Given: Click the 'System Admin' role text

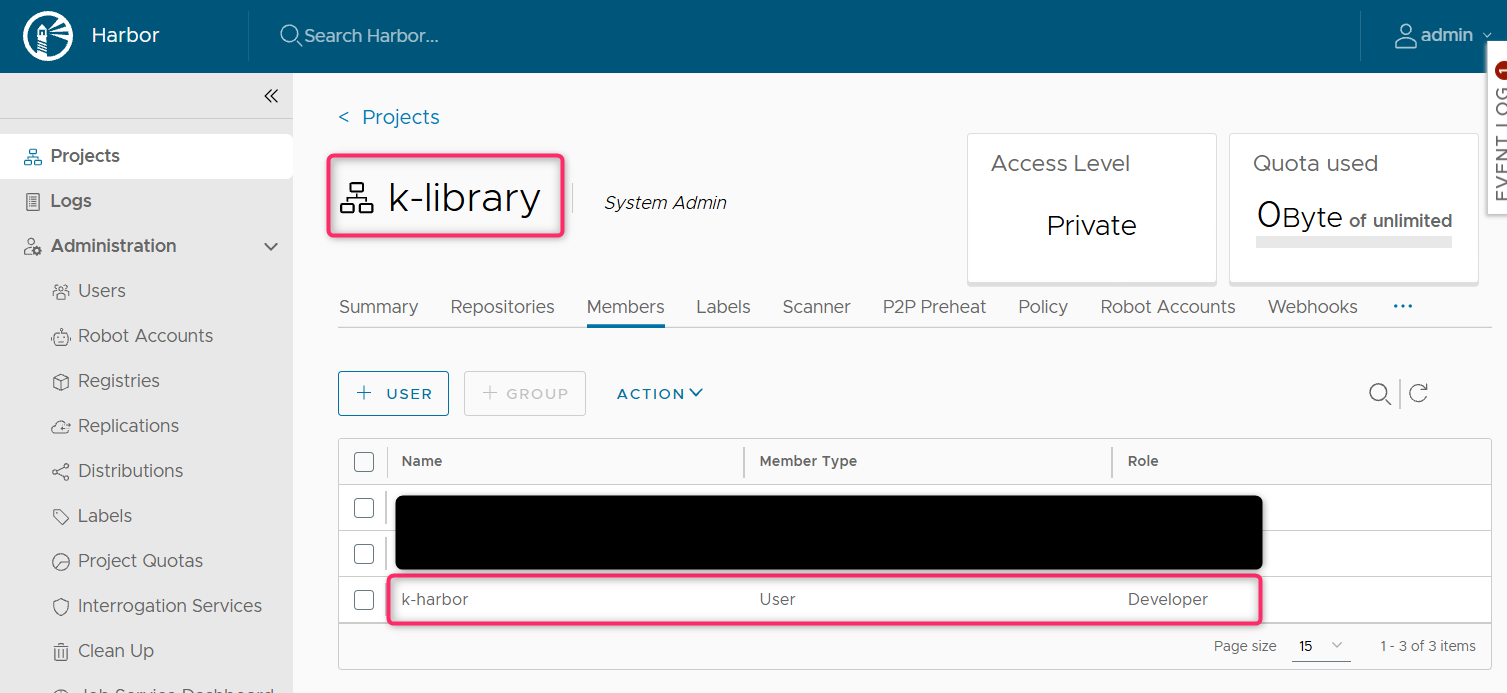Looking at the screenshot, I should point(665,203).
